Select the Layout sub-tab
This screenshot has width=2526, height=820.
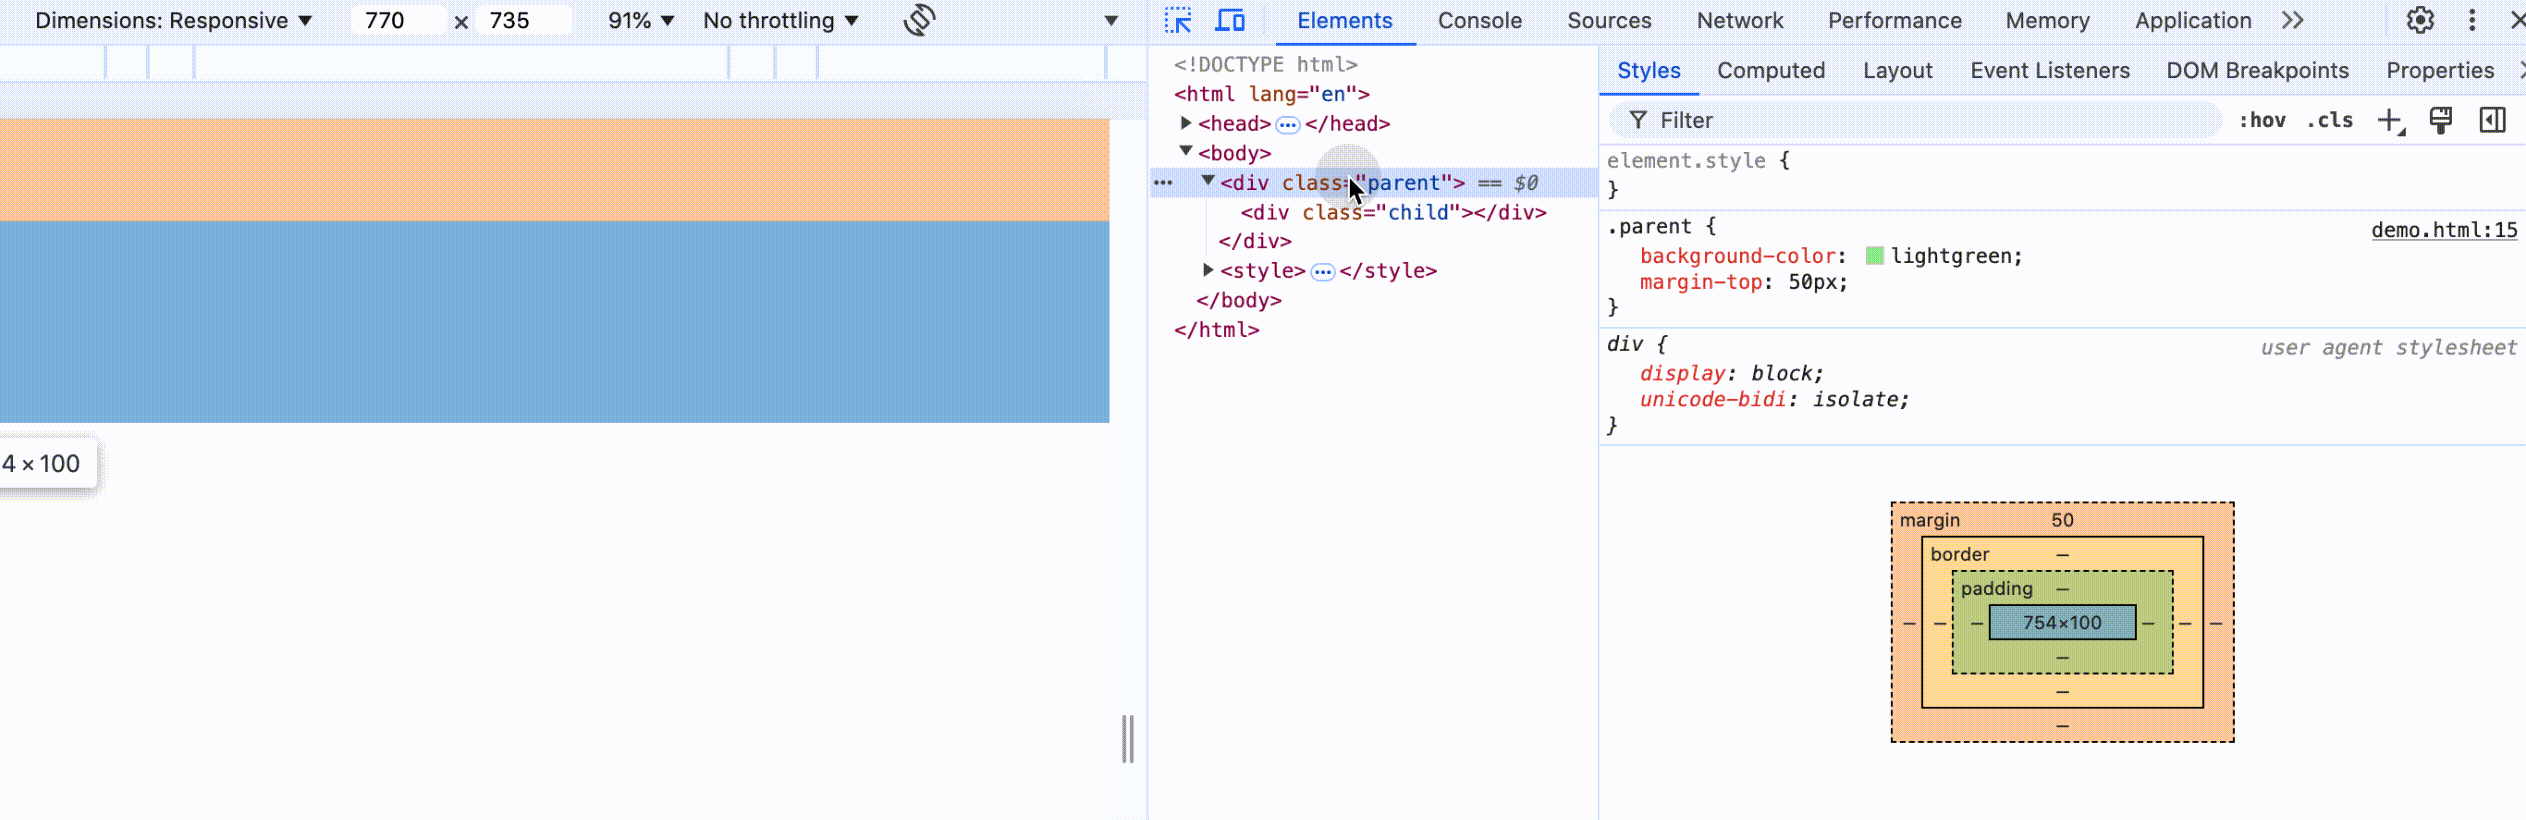1897,71
